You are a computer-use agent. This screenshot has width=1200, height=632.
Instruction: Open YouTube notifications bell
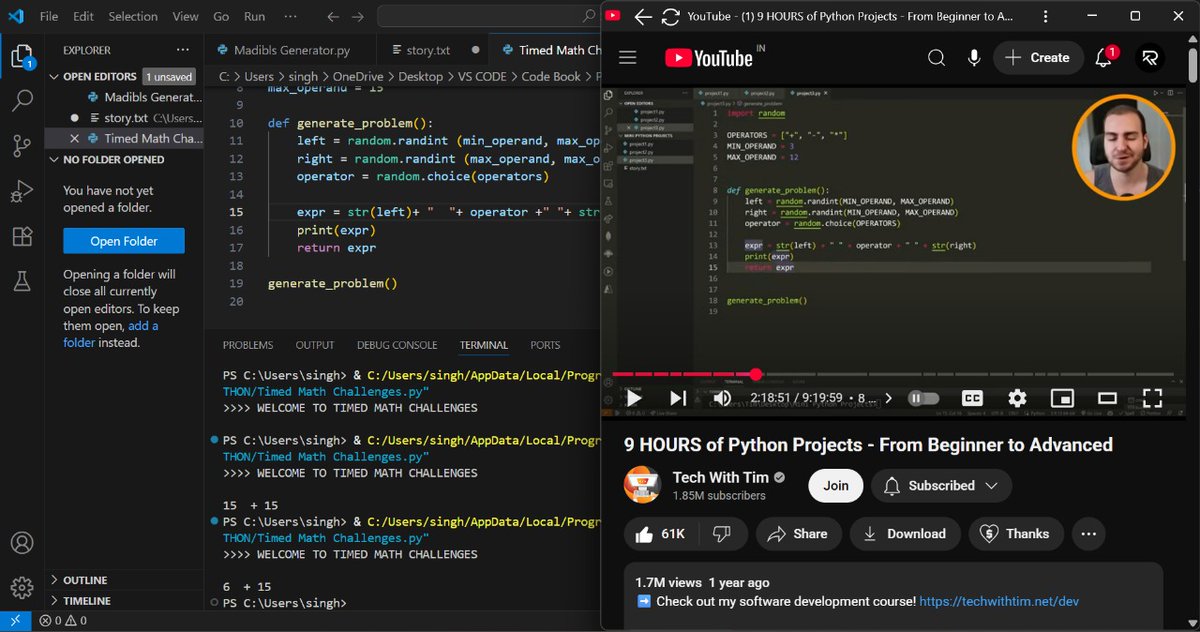click(1105, 57)
